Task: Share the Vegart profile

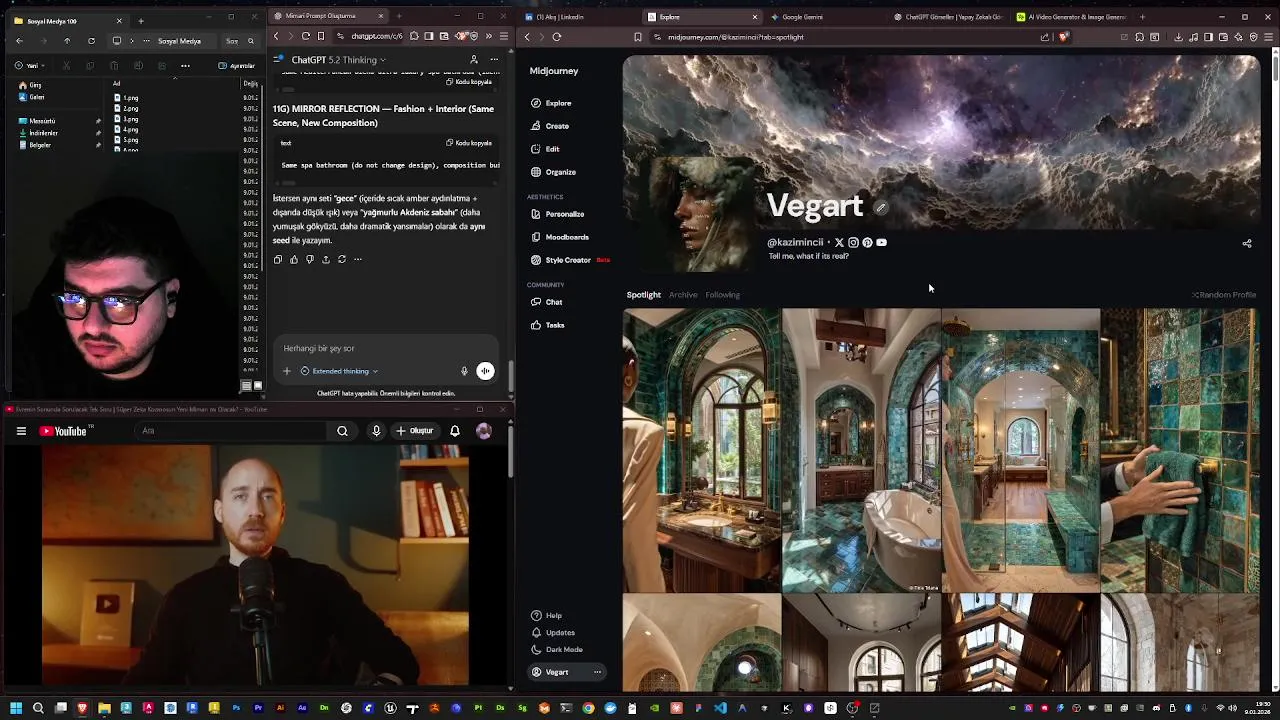Action: click(1246, 243)
